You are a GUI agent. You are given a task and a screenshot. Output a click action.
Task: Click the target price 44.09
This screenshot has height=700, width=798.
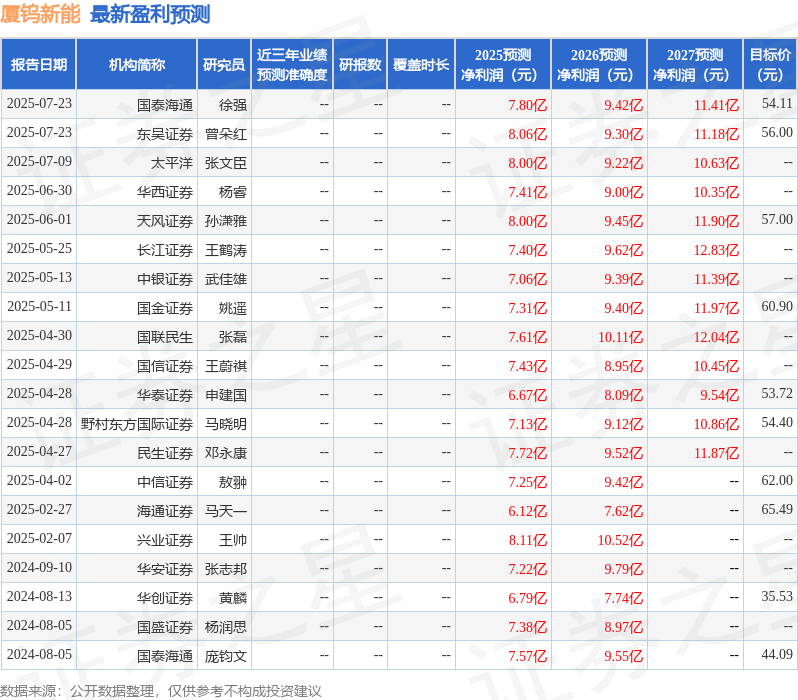pyautogui.click(x=777, y=655)
